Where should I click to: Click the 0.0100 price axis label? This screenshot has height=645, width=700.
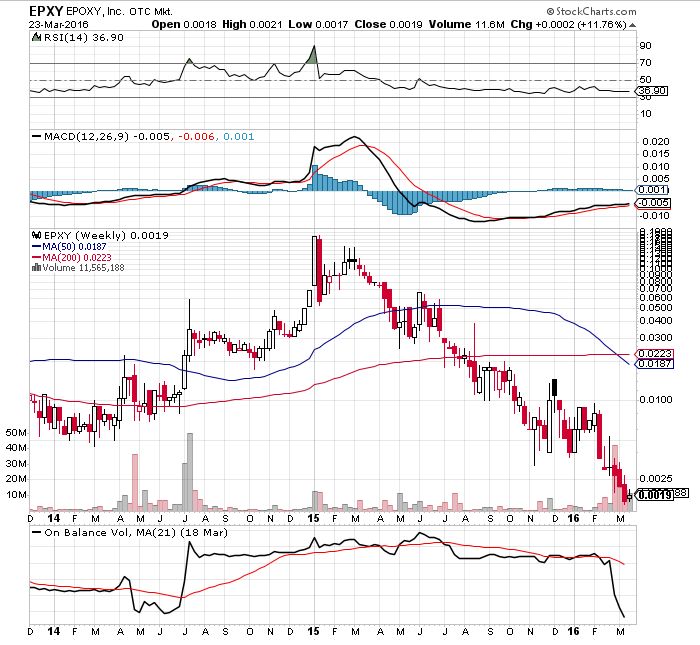point(656,399)
